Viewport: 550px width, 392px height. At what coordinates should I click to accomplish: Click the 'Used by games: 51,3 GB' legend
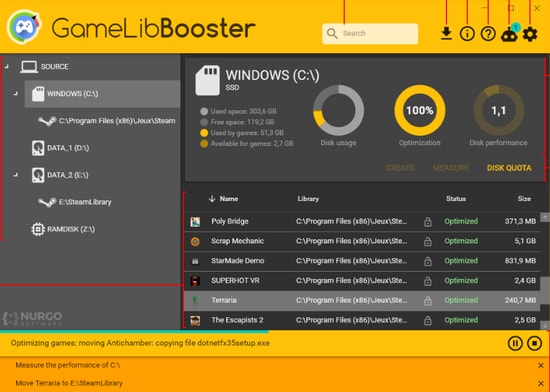pos(242,133)
